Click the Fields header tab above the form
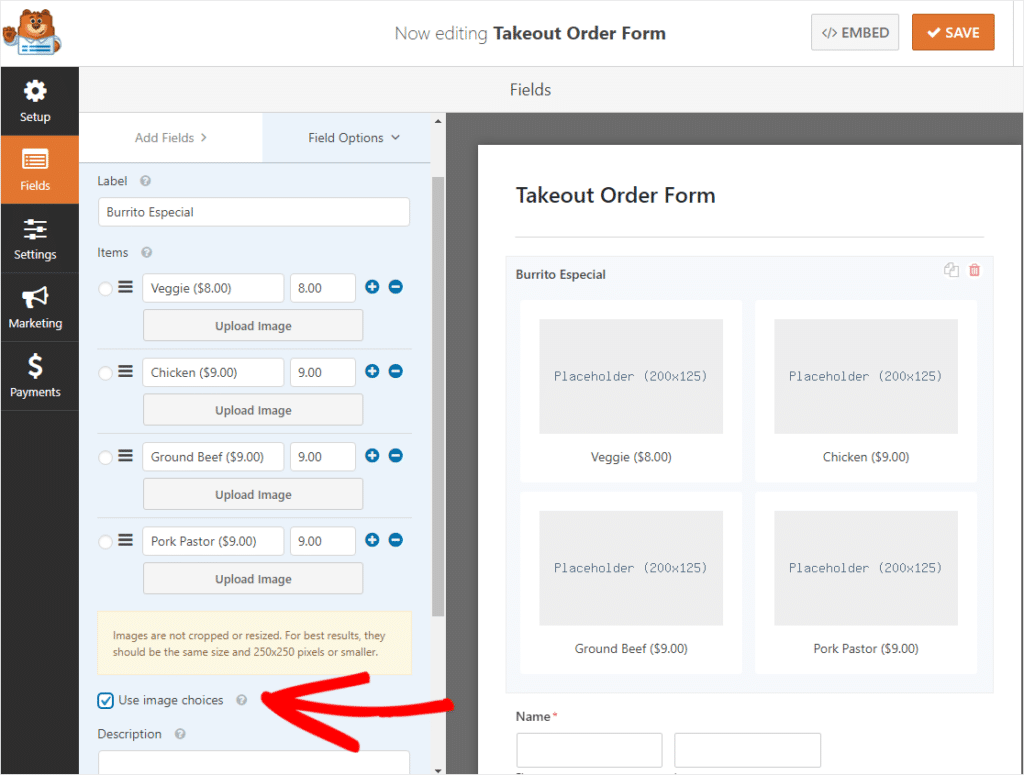This screenshot has width=1024, height=775. (530, 89)
